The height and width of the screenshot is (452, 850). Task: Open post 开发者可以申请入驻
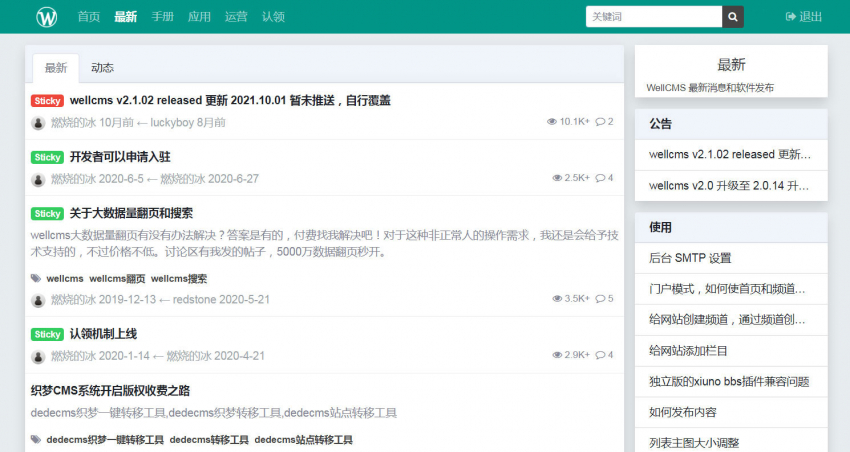(x=120, y=157)
